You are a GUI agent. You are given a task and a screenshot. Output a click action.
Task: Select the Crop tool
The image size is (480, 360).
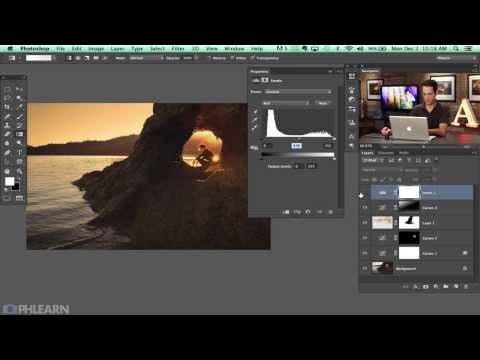[x=7, y=107]
